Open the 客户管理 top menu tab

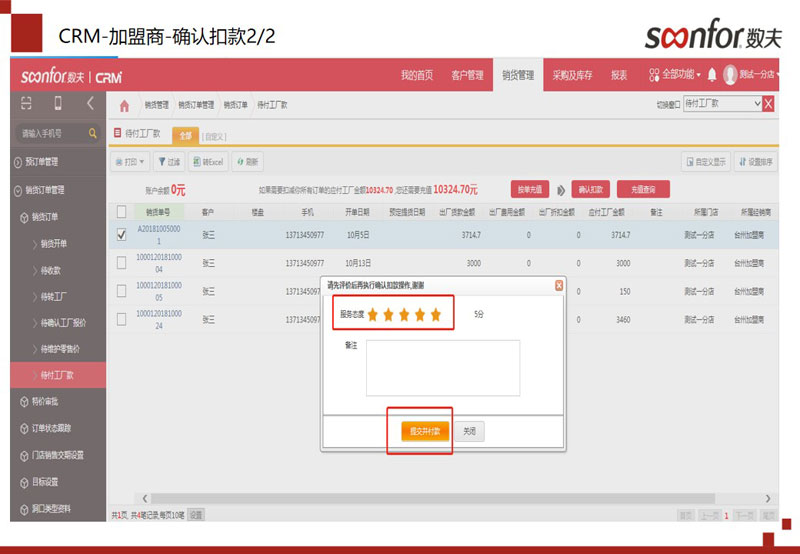(467, 75)
